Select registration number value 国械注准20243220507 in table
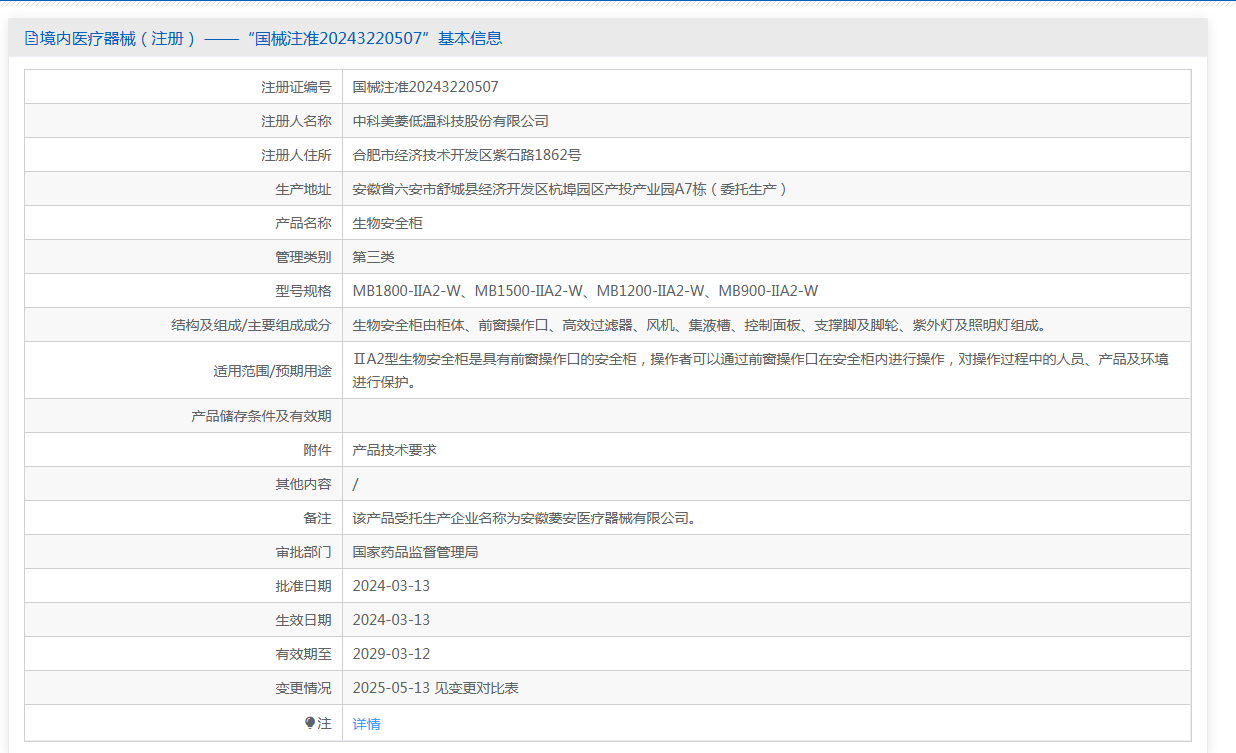 click(x=426, y=87)
